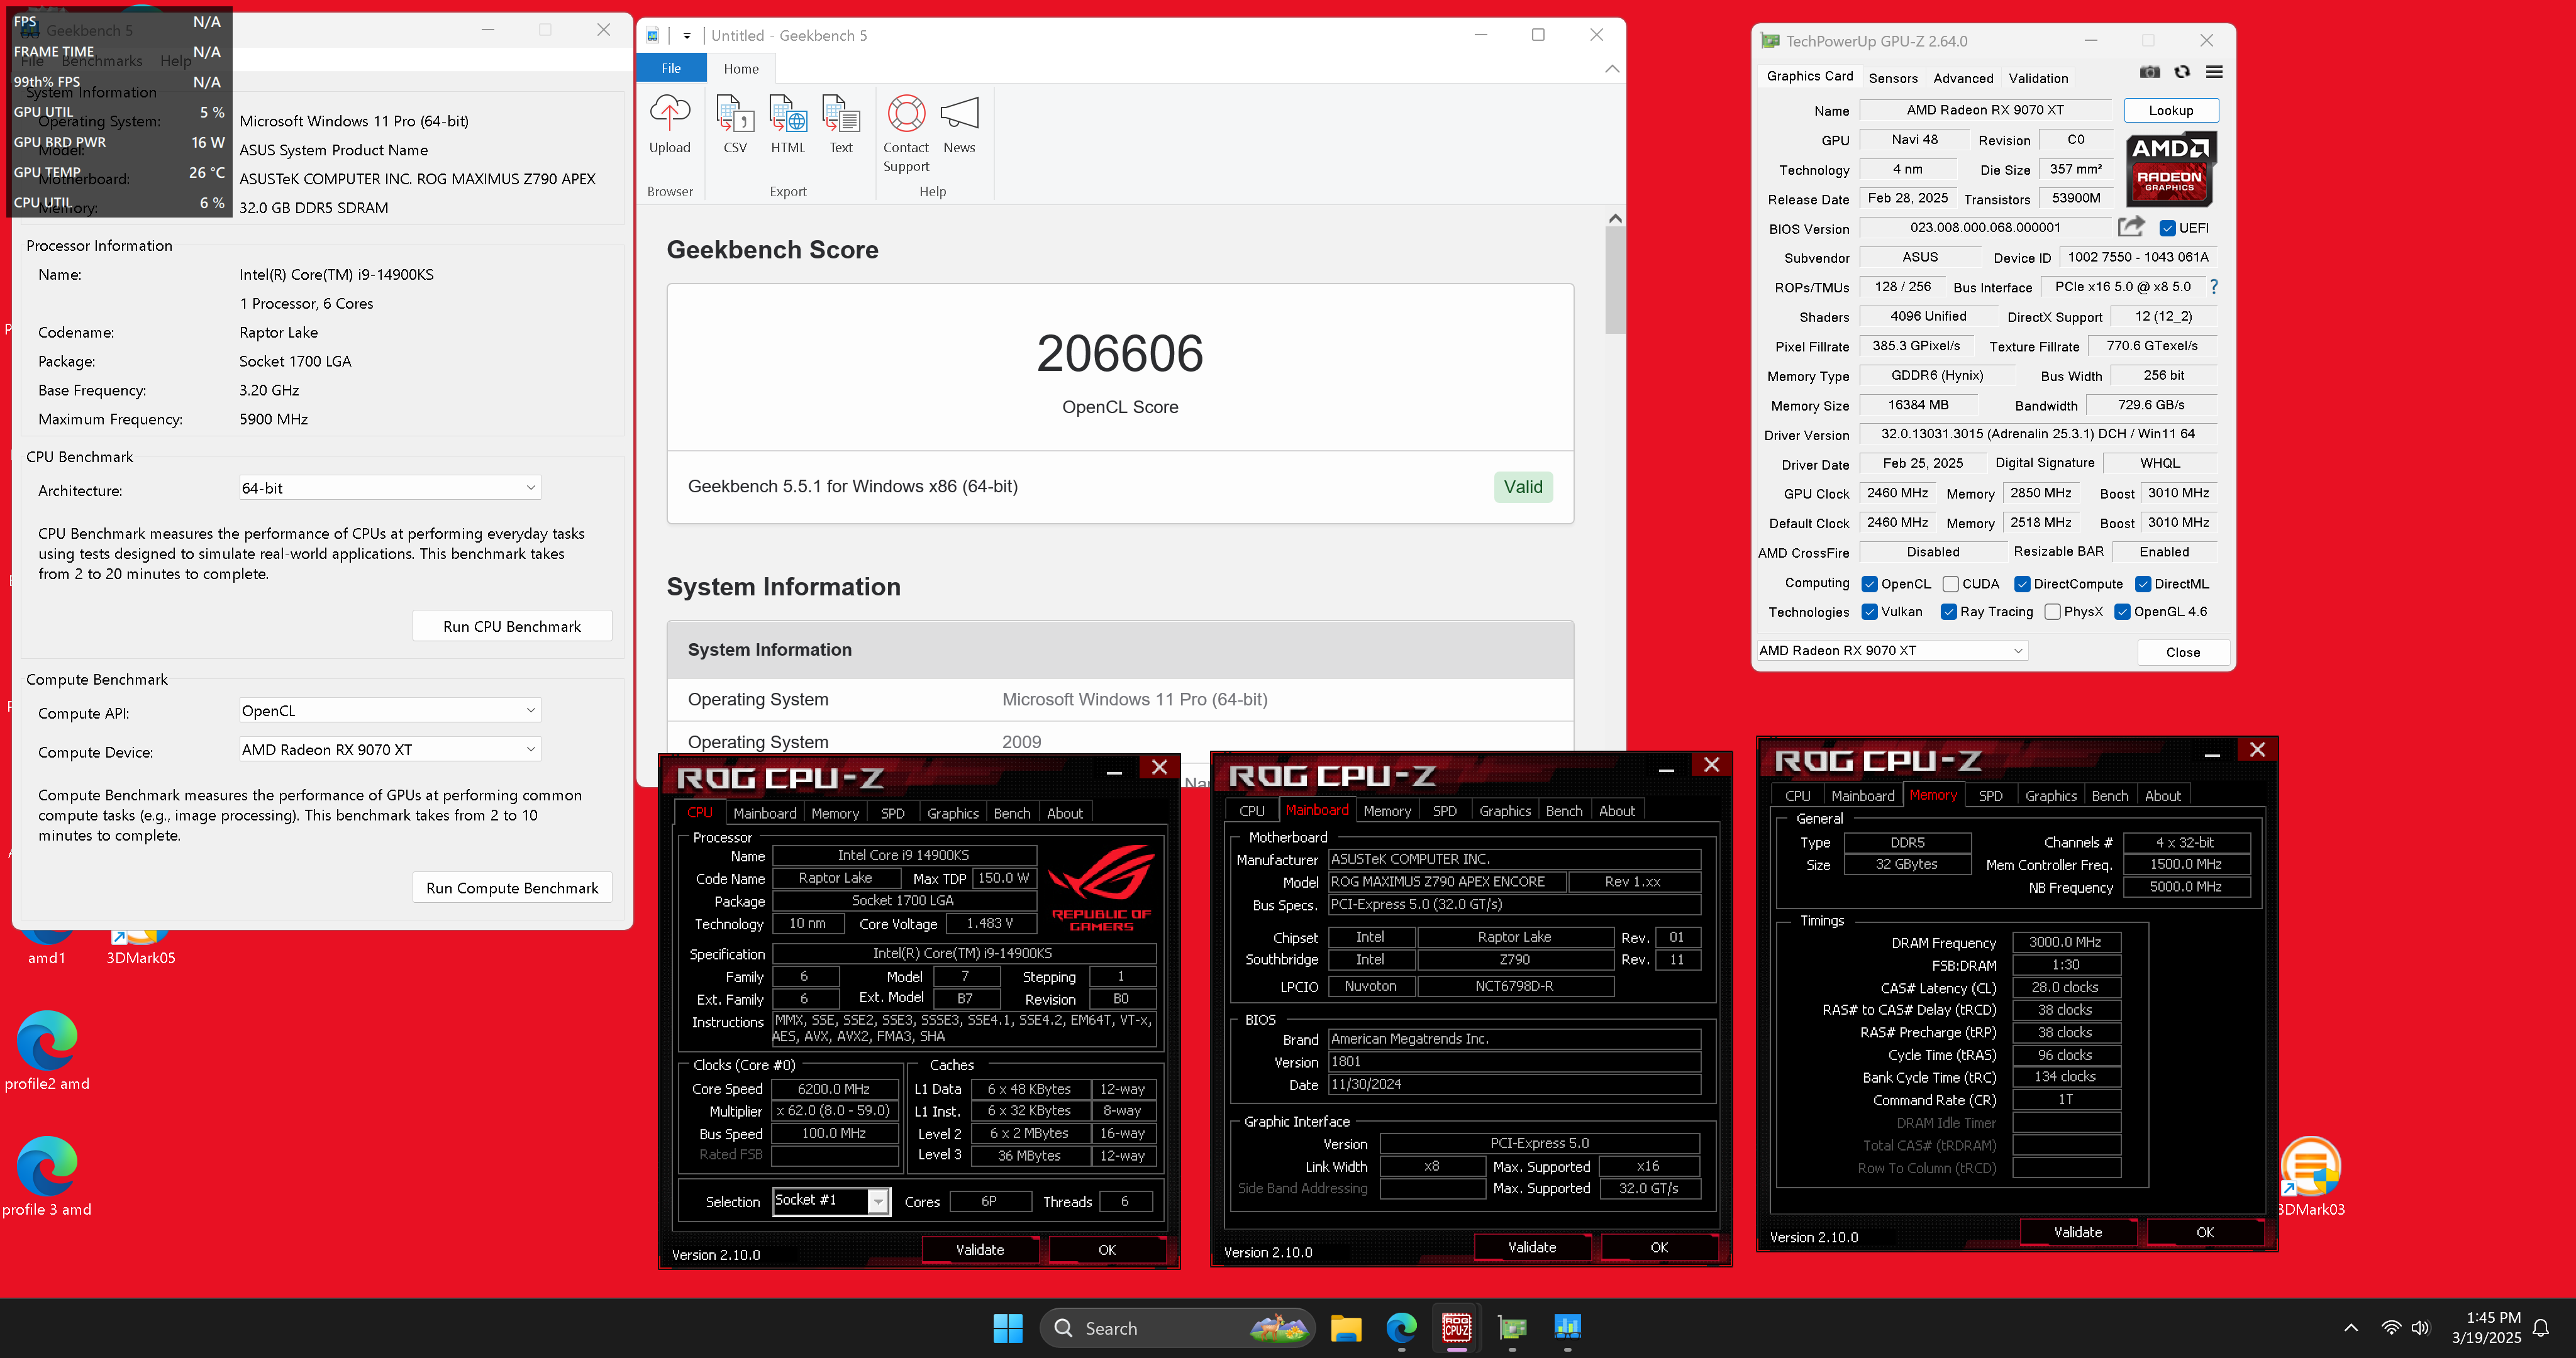Customize Quick Access Toolbar dropdown arrow
2576x1358 pixels.
pos(687,36)
